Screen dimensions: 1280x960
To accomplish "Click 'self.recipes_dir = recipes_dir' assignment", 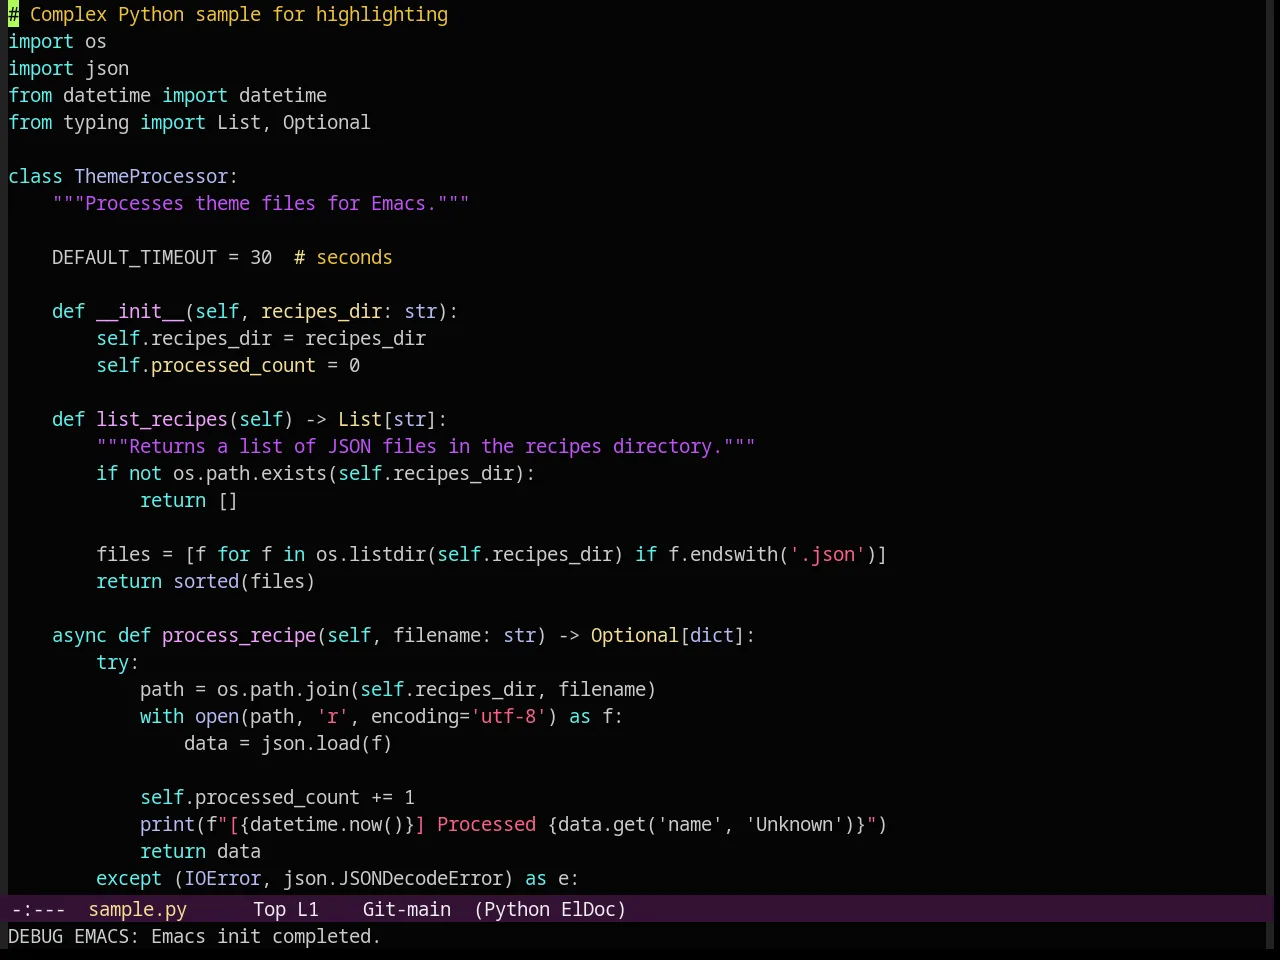I will point(261,338).
